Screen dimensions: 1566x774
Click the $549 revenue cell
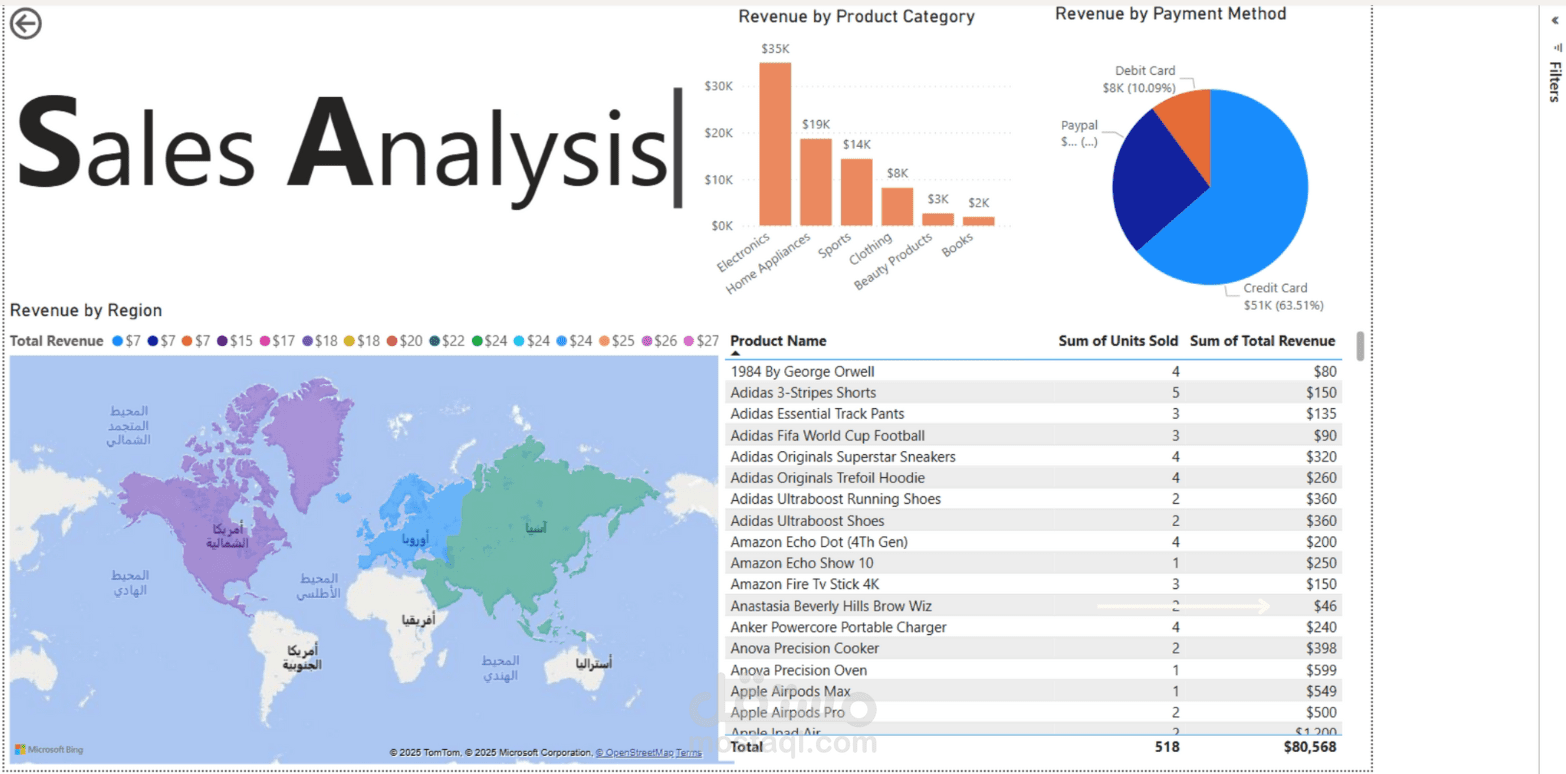(x=1321, y=691)
